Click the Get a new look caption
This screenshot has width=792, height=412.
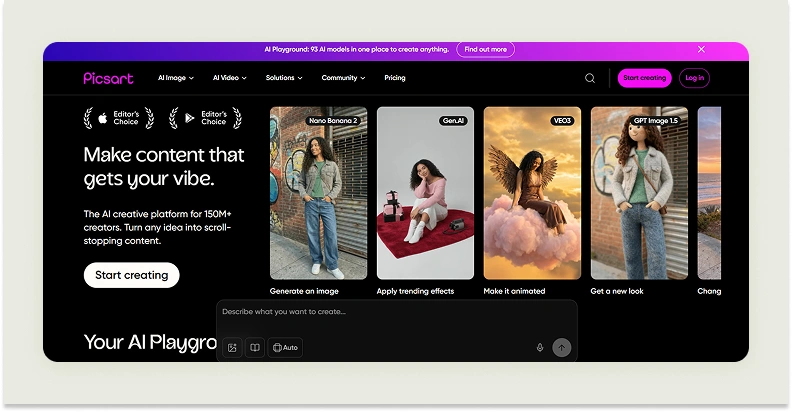point(617,291)
